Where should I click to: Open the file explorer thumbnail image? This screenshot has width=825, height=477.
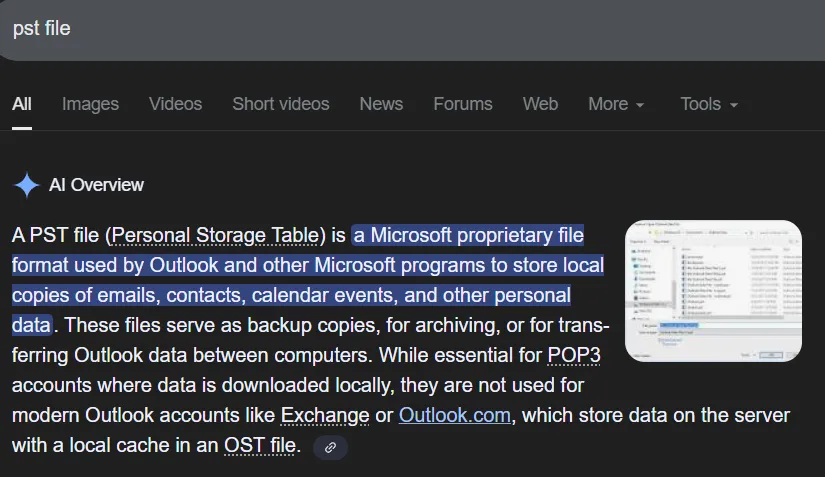point(713,290)
